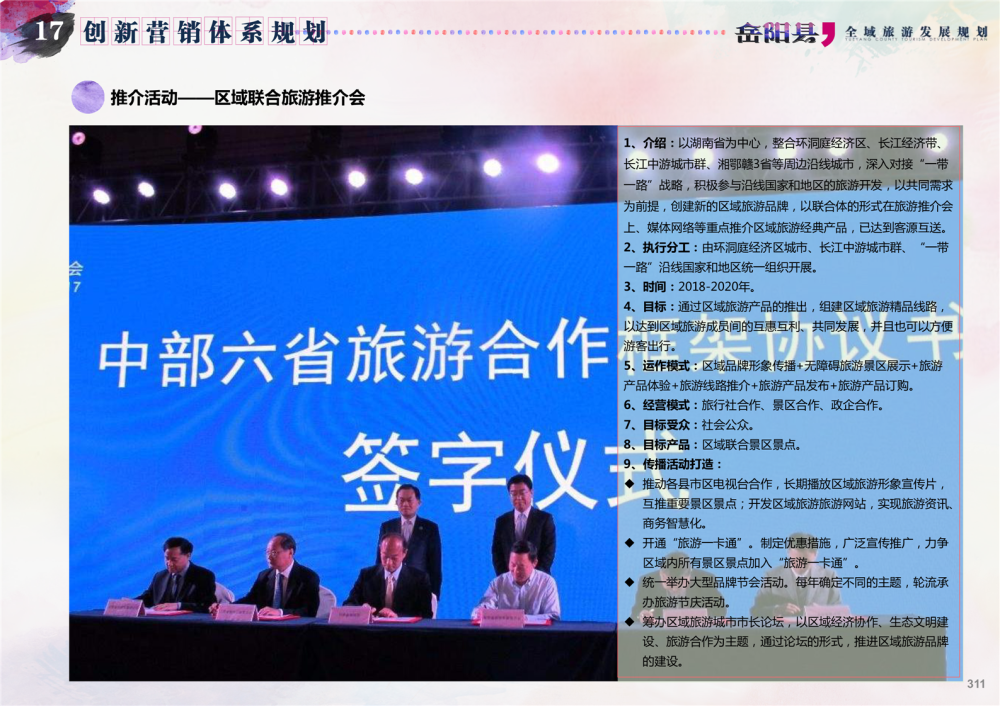Click the 全域旅游发展规划 header text
This screenshot has height=706, width=1000.
(916, 31)
